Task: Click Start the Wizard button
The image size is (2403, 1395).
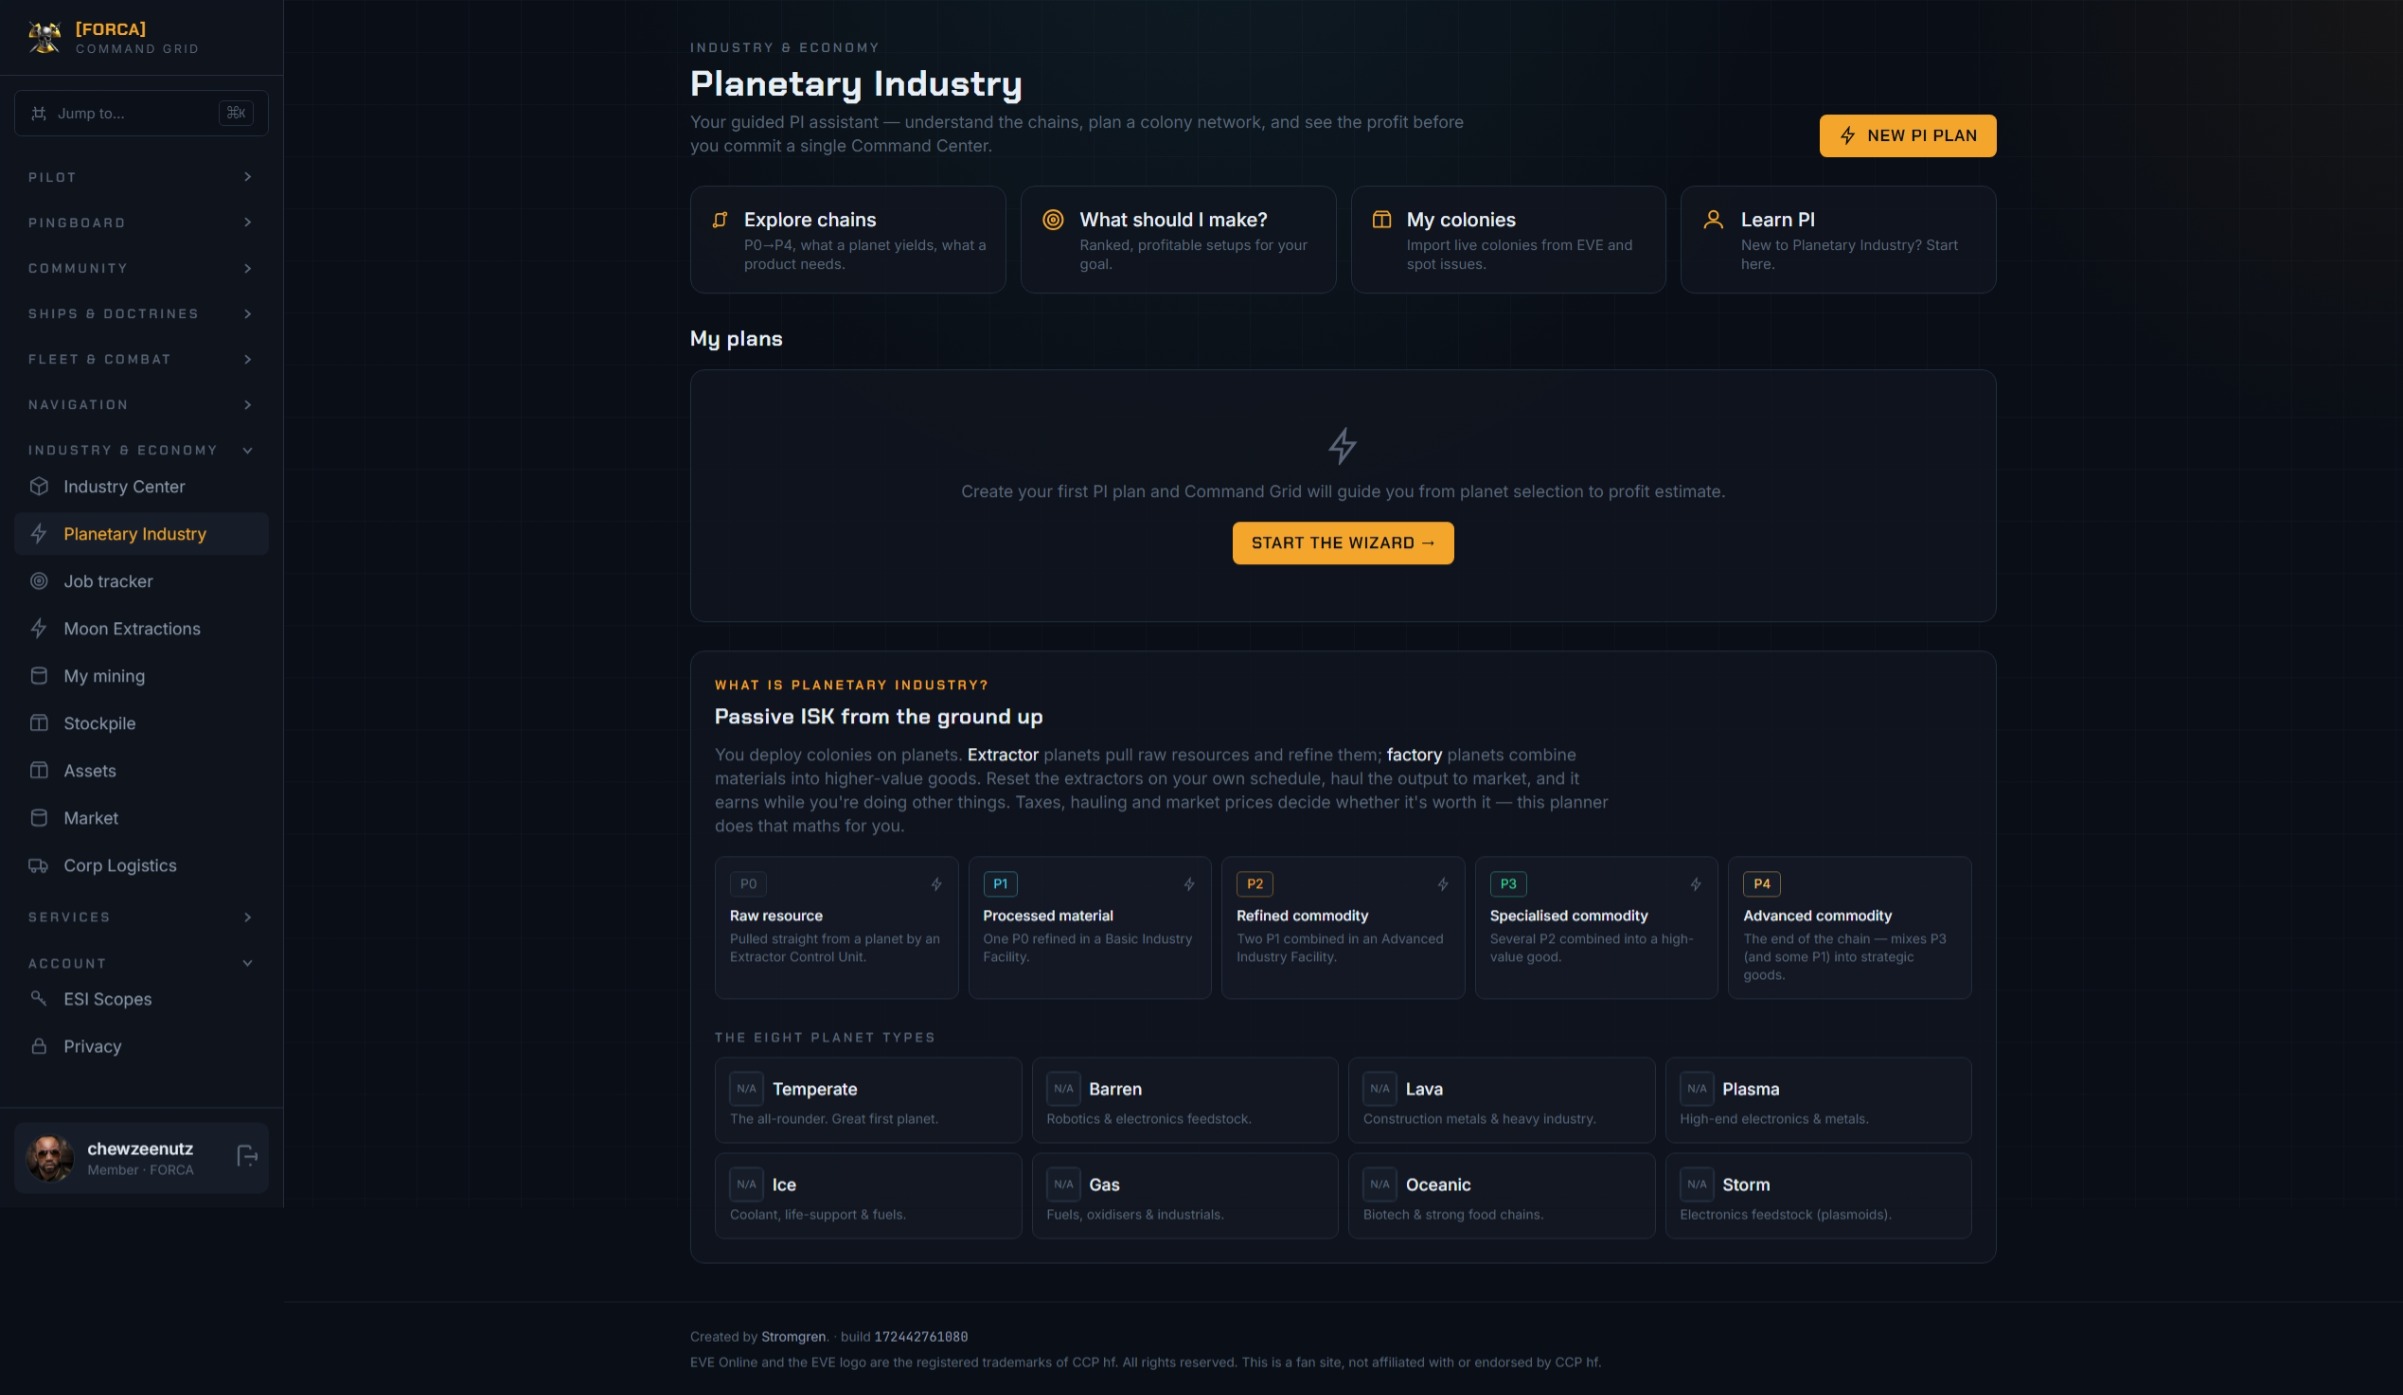Action: point(1342,543)
